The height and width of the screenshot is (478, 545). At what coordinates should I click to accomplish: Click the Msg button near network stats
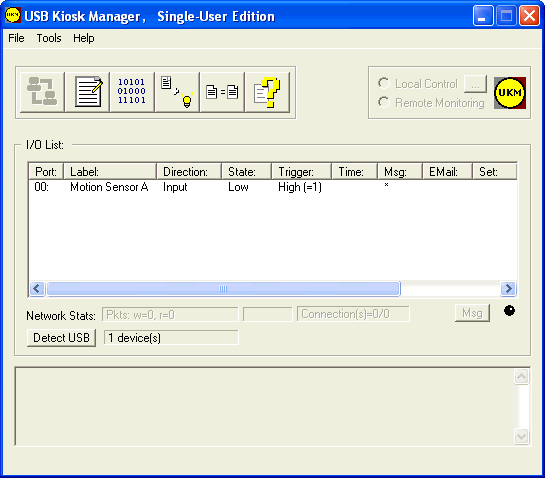pyautogui.click(x=472, y=313)
